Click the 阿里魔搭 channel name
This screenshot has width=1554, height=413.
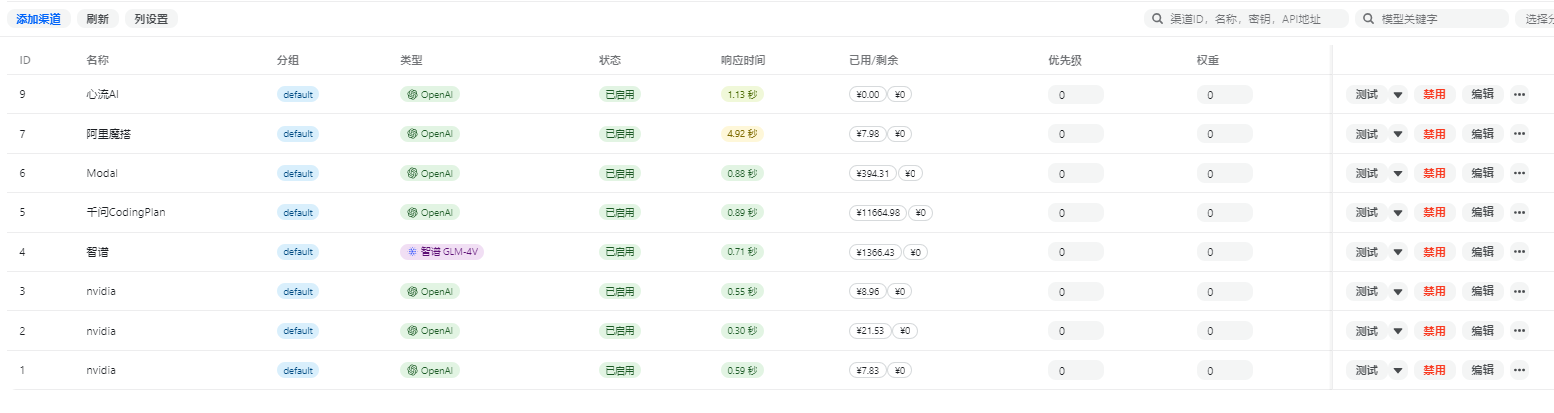click(x=109, y=134)
